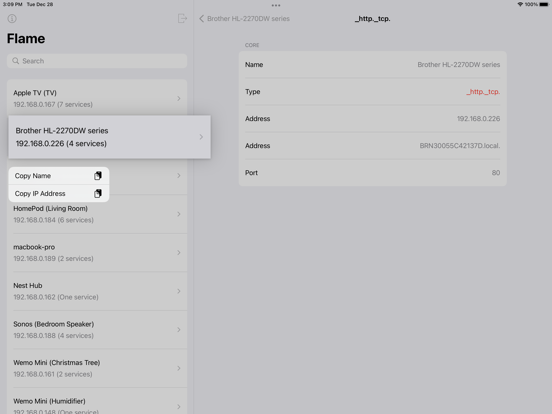Open Wemo Mini (Christmas Tree) device
The image size is (552, 414).
[x=97, y=368]
